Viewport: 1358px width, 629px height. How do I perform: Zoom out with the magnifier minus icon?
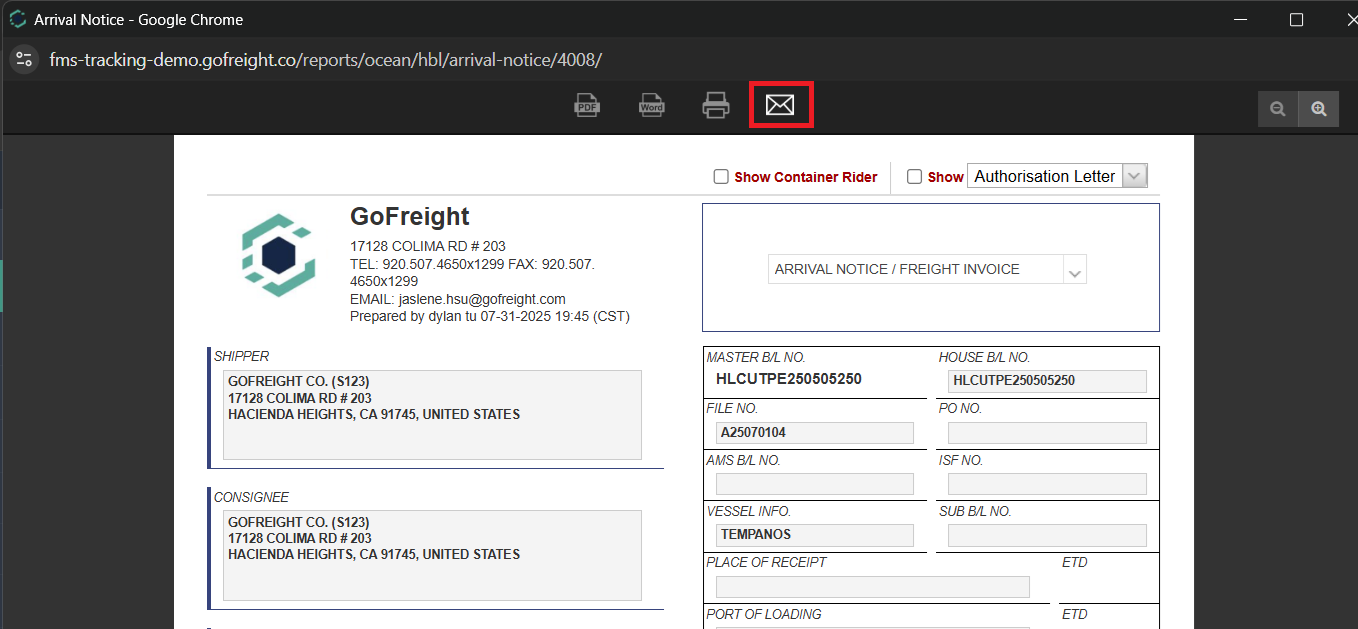click(x=1277, y=109)
